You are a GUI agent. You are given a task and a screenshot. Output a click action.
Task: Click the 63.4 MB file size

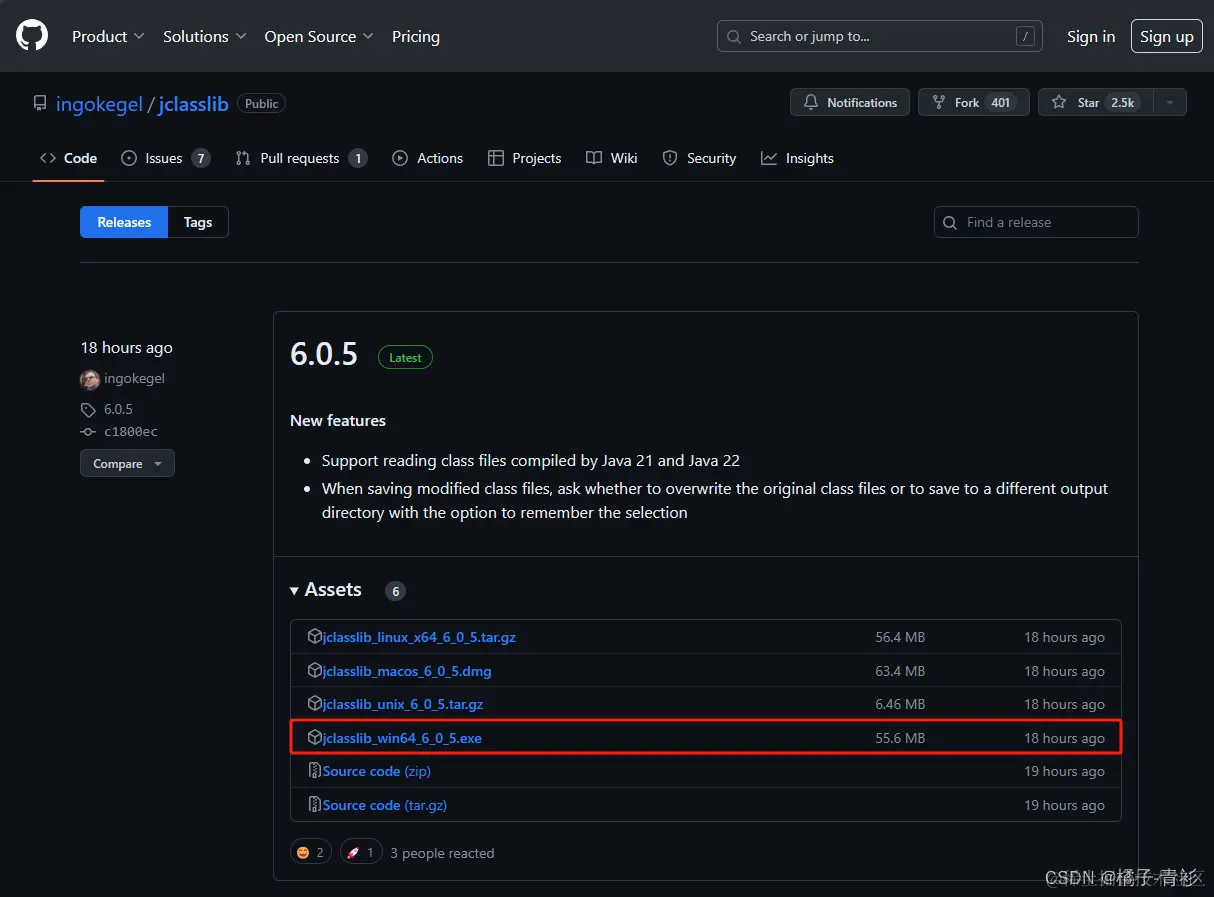click(900, 671)
